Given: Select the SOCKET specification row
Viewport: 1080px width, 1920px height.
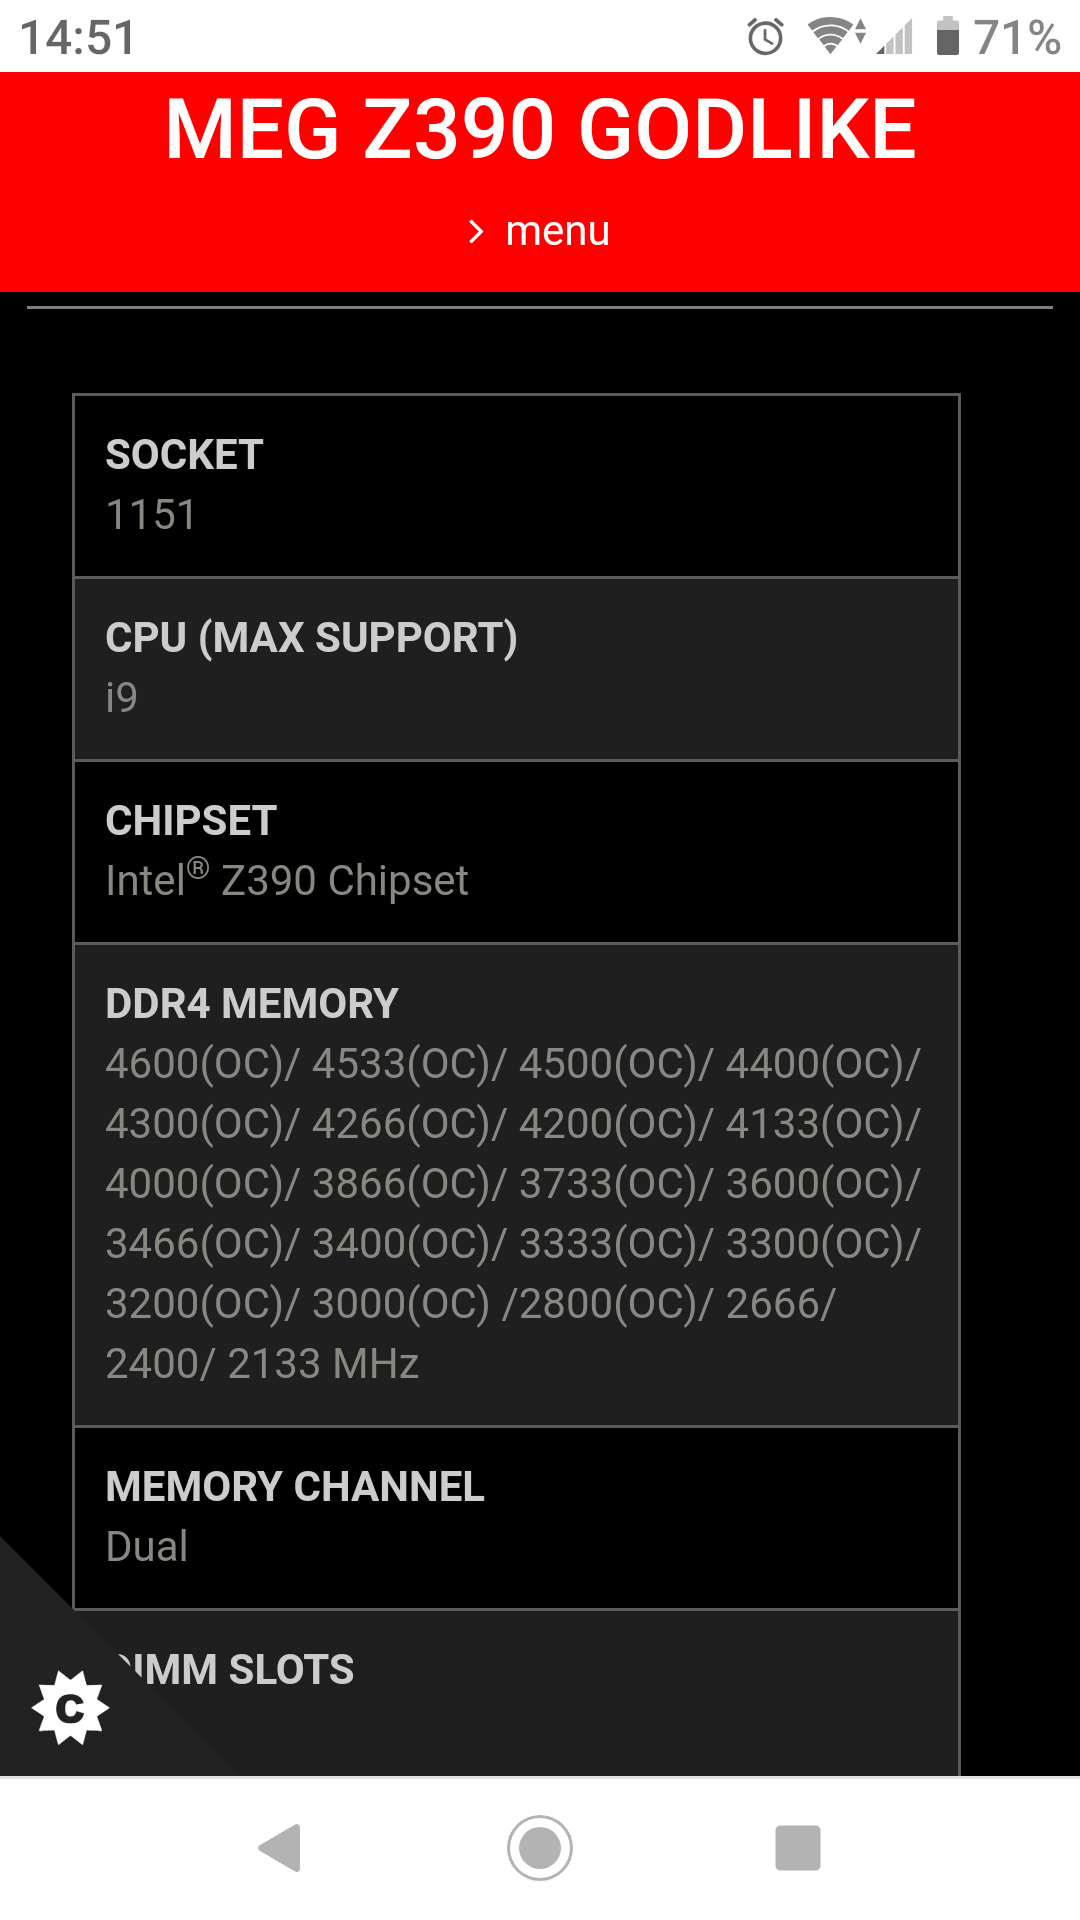Looking at the screenshot, I should coord(516,486).
